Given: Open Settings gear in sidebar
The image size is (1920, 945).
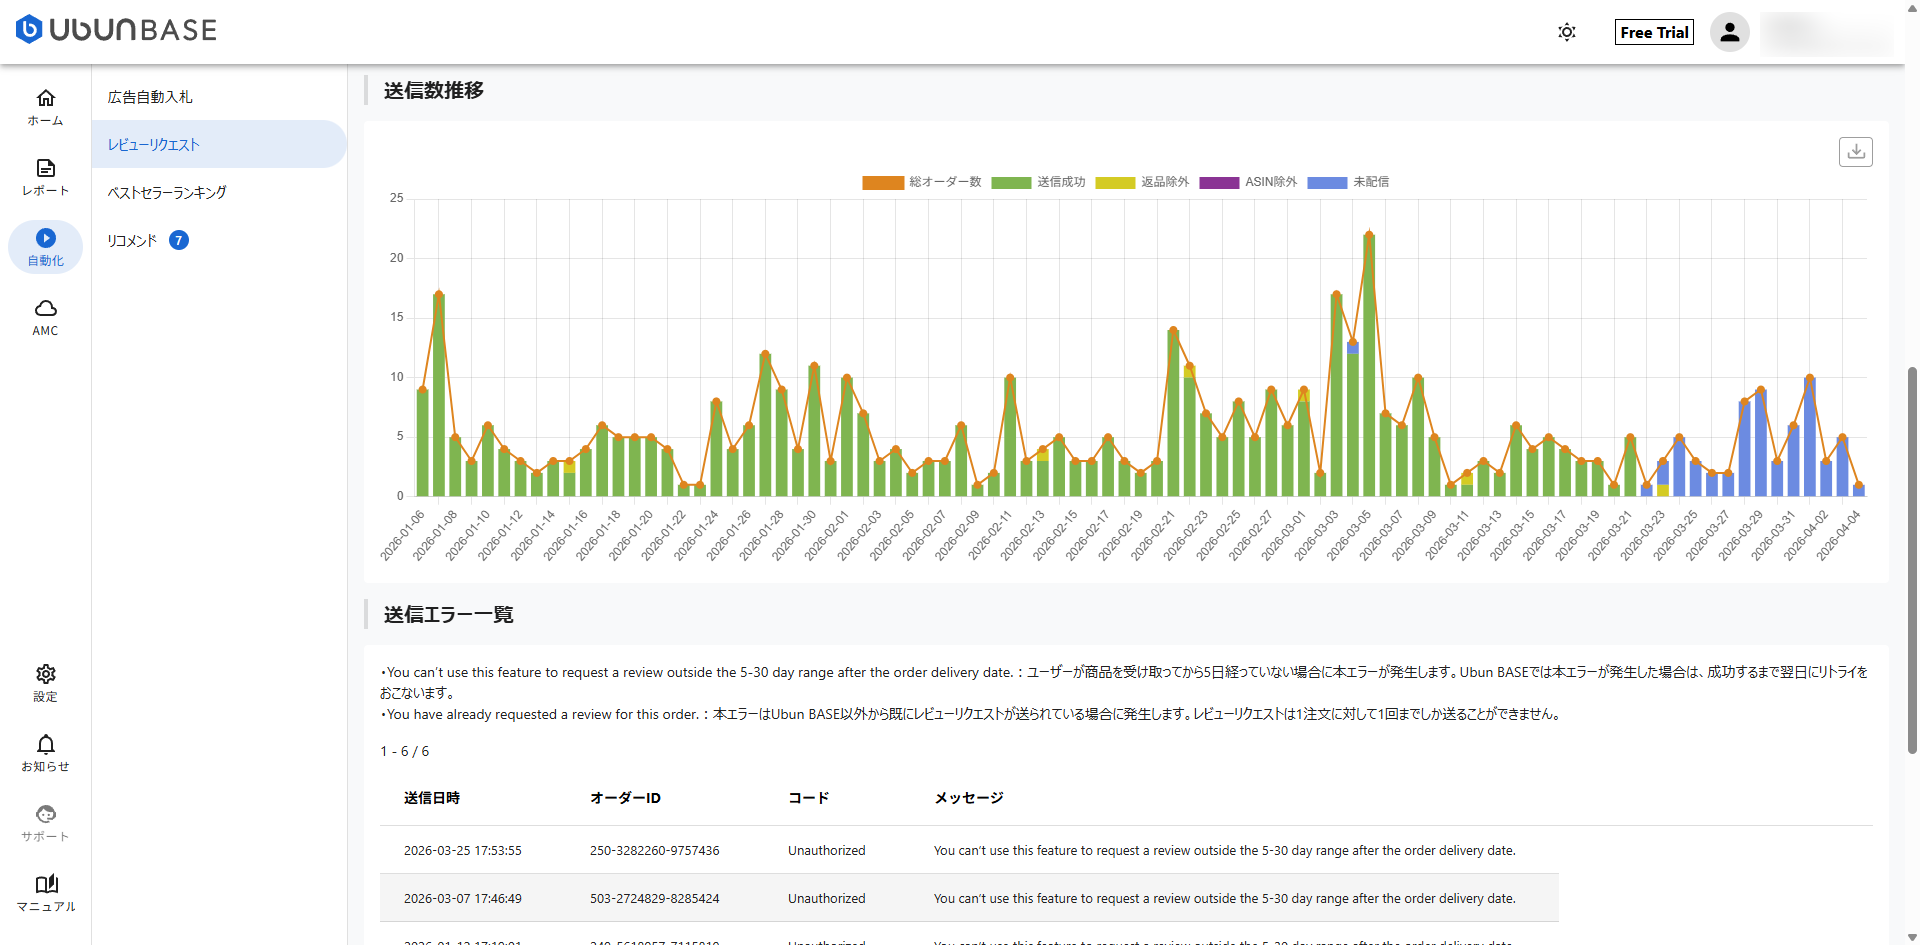Looking at the screenshot, I should coord(46,674).
